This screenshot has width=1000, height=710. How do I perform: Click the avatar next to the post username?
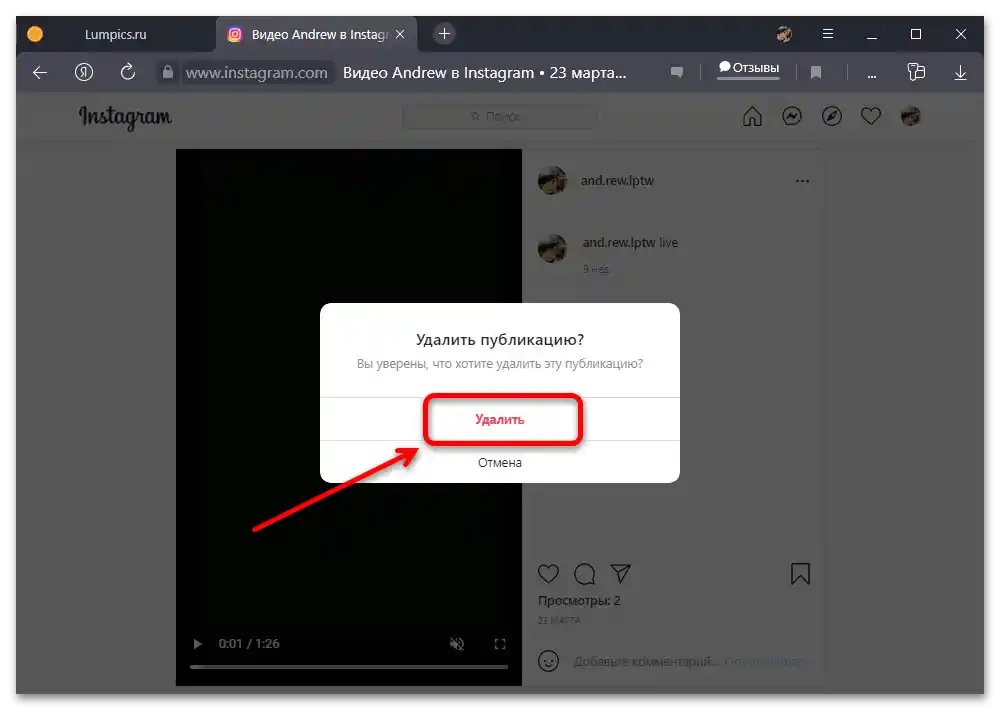(x=552, y=181)
